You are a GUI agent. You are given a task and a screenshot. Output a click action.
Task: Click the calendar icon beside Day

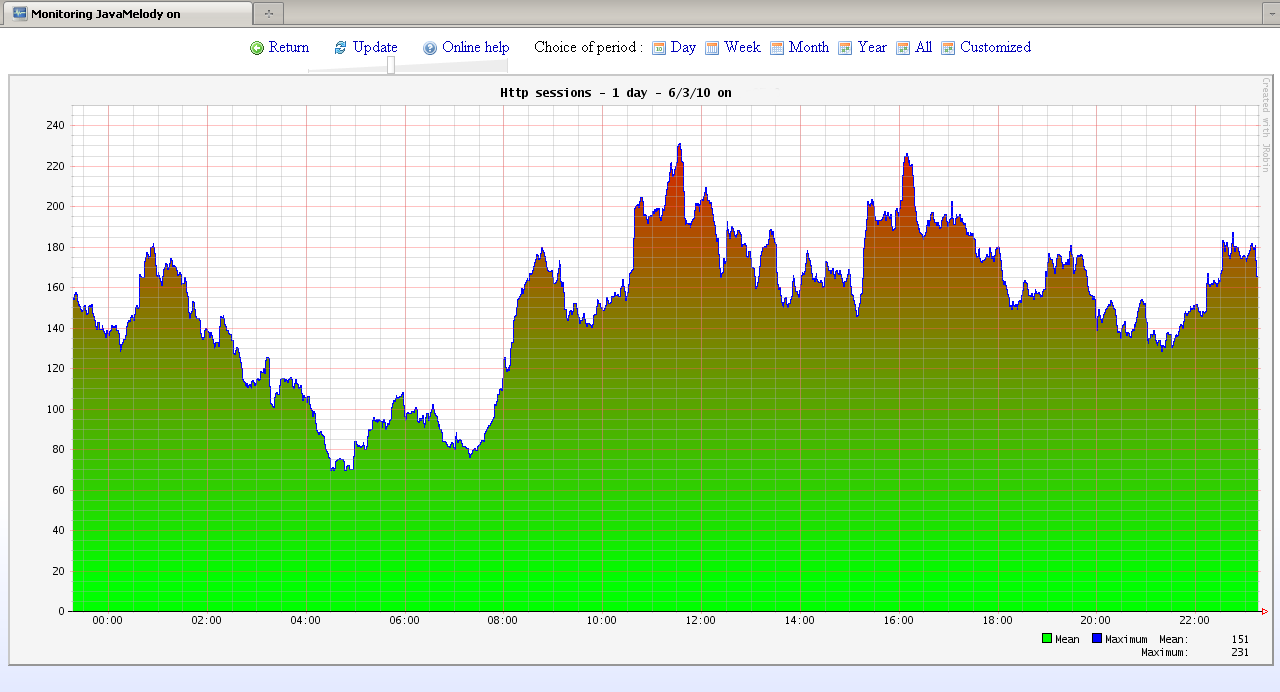pos(659,48)
